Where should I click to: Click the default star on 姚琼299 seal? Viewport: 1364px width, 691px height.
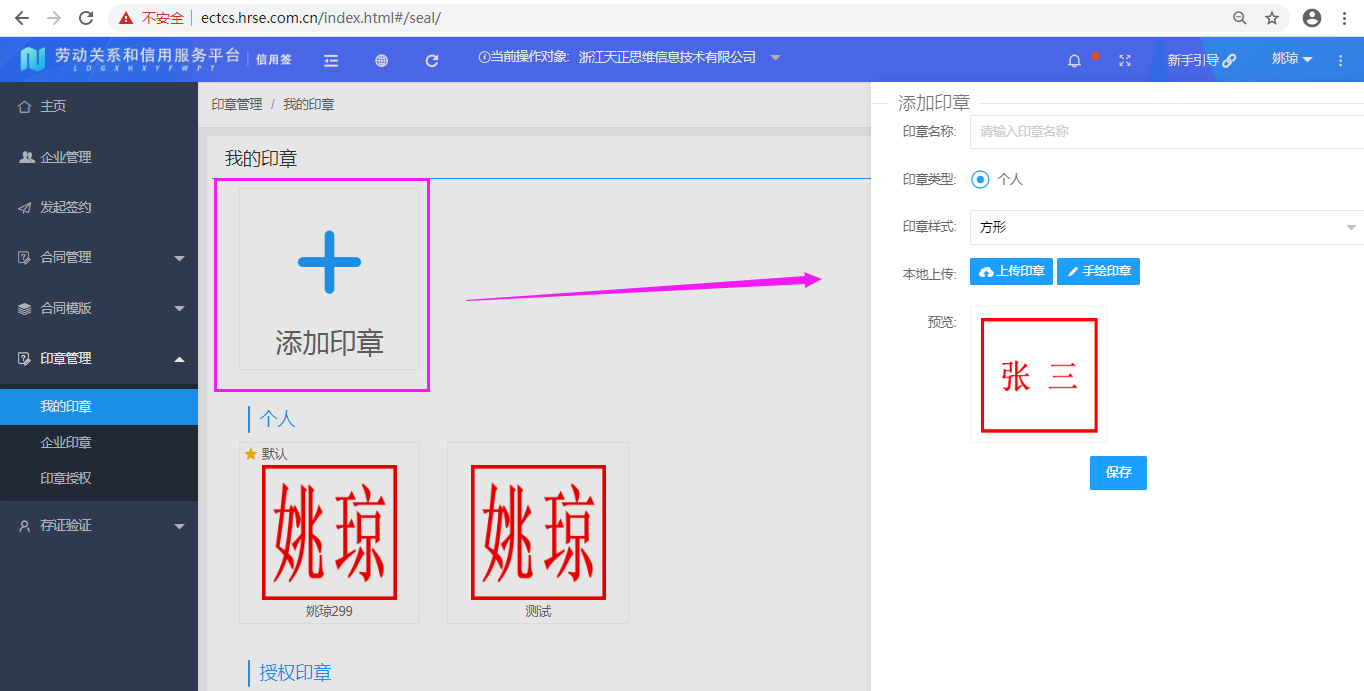click(x=252, y=454)
